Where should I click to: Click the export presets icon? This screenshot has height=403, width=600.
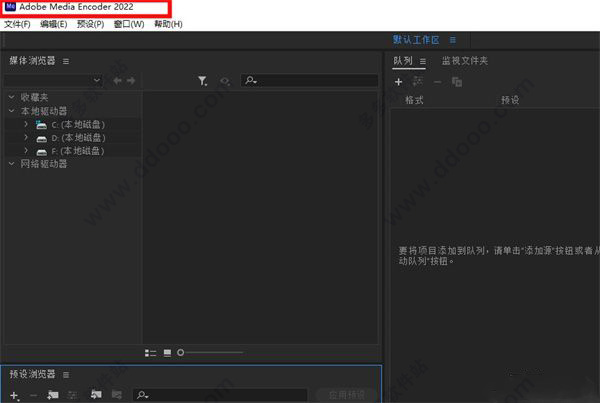tap(117, 394)
